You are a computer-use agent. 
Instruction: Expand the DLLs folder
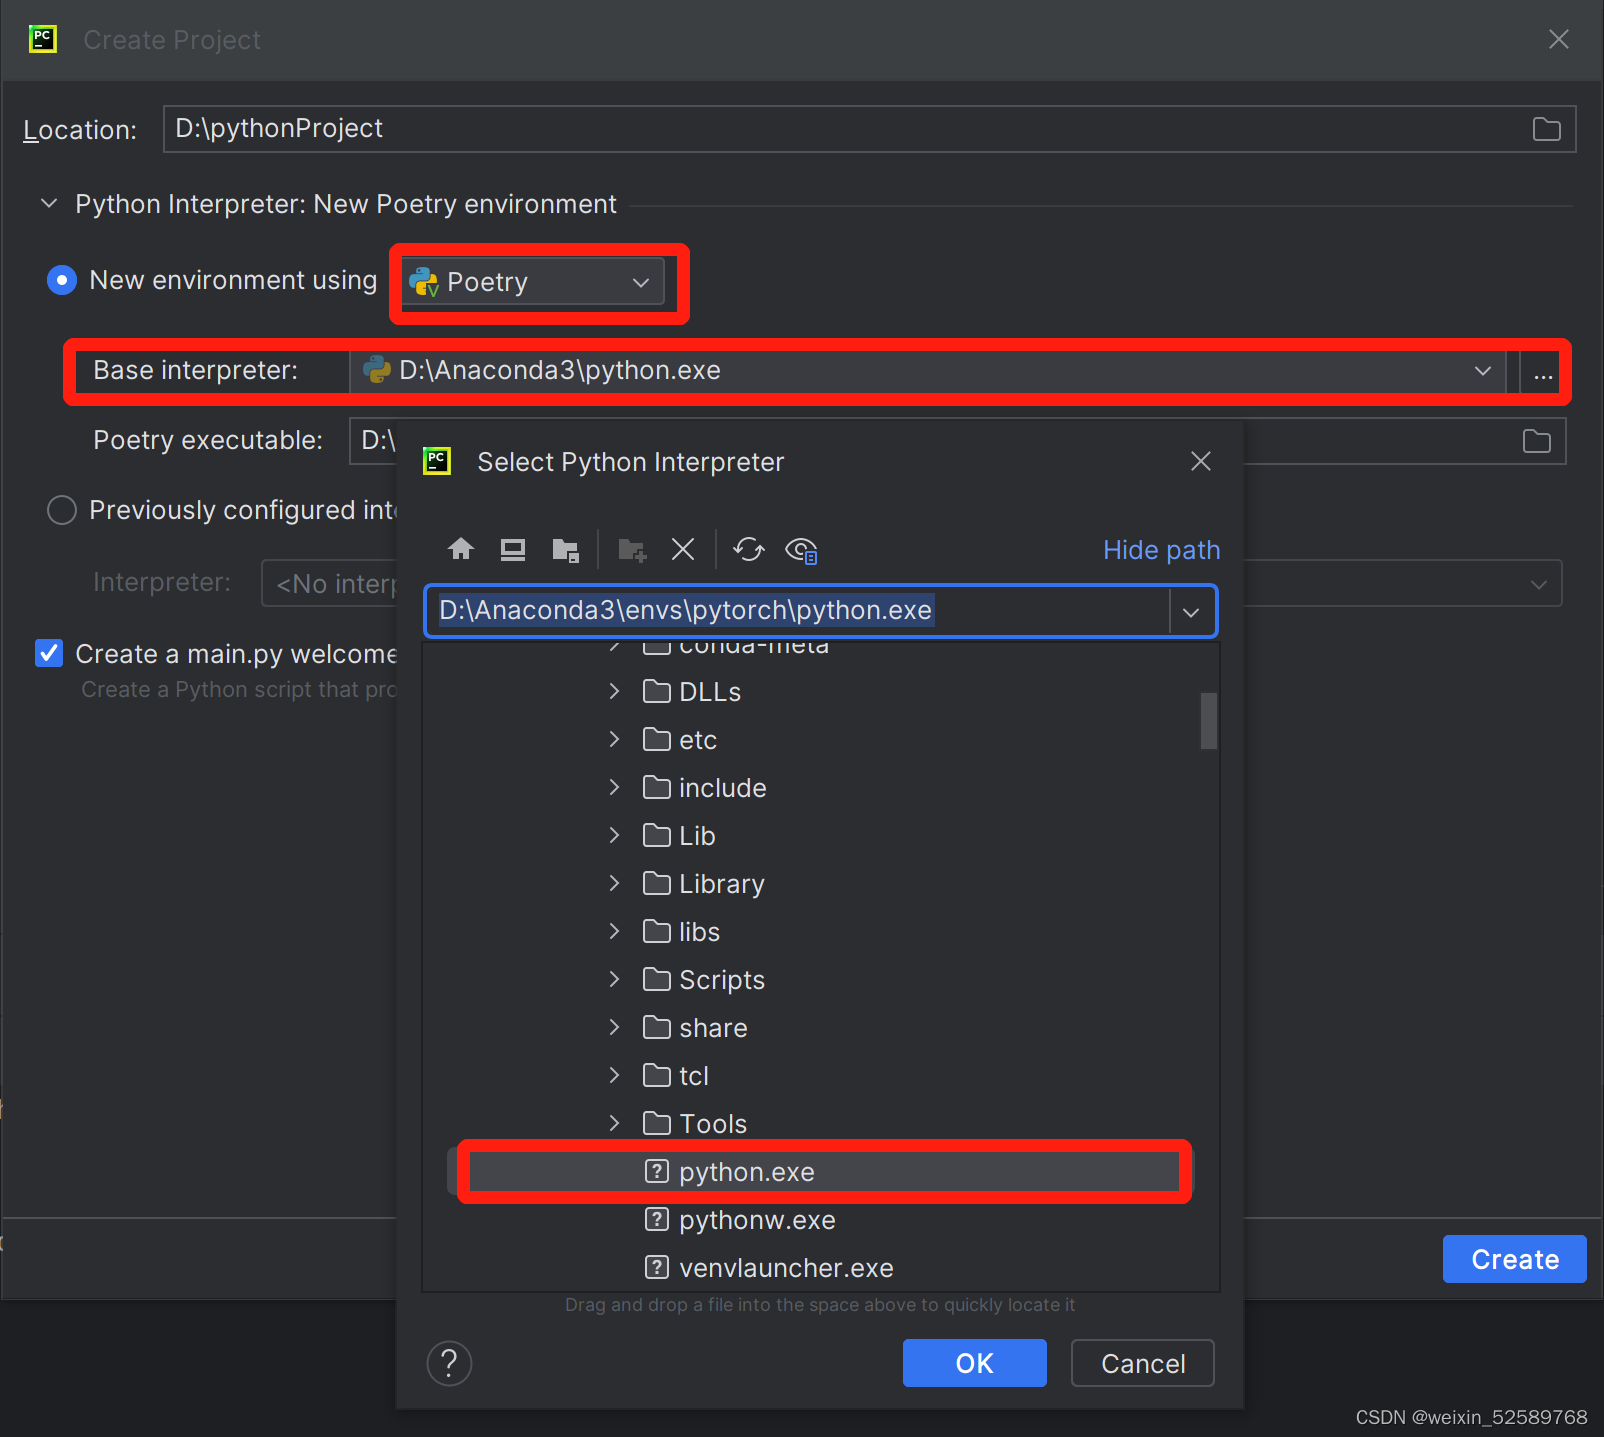pyautogui.click(x=614, y=691)
